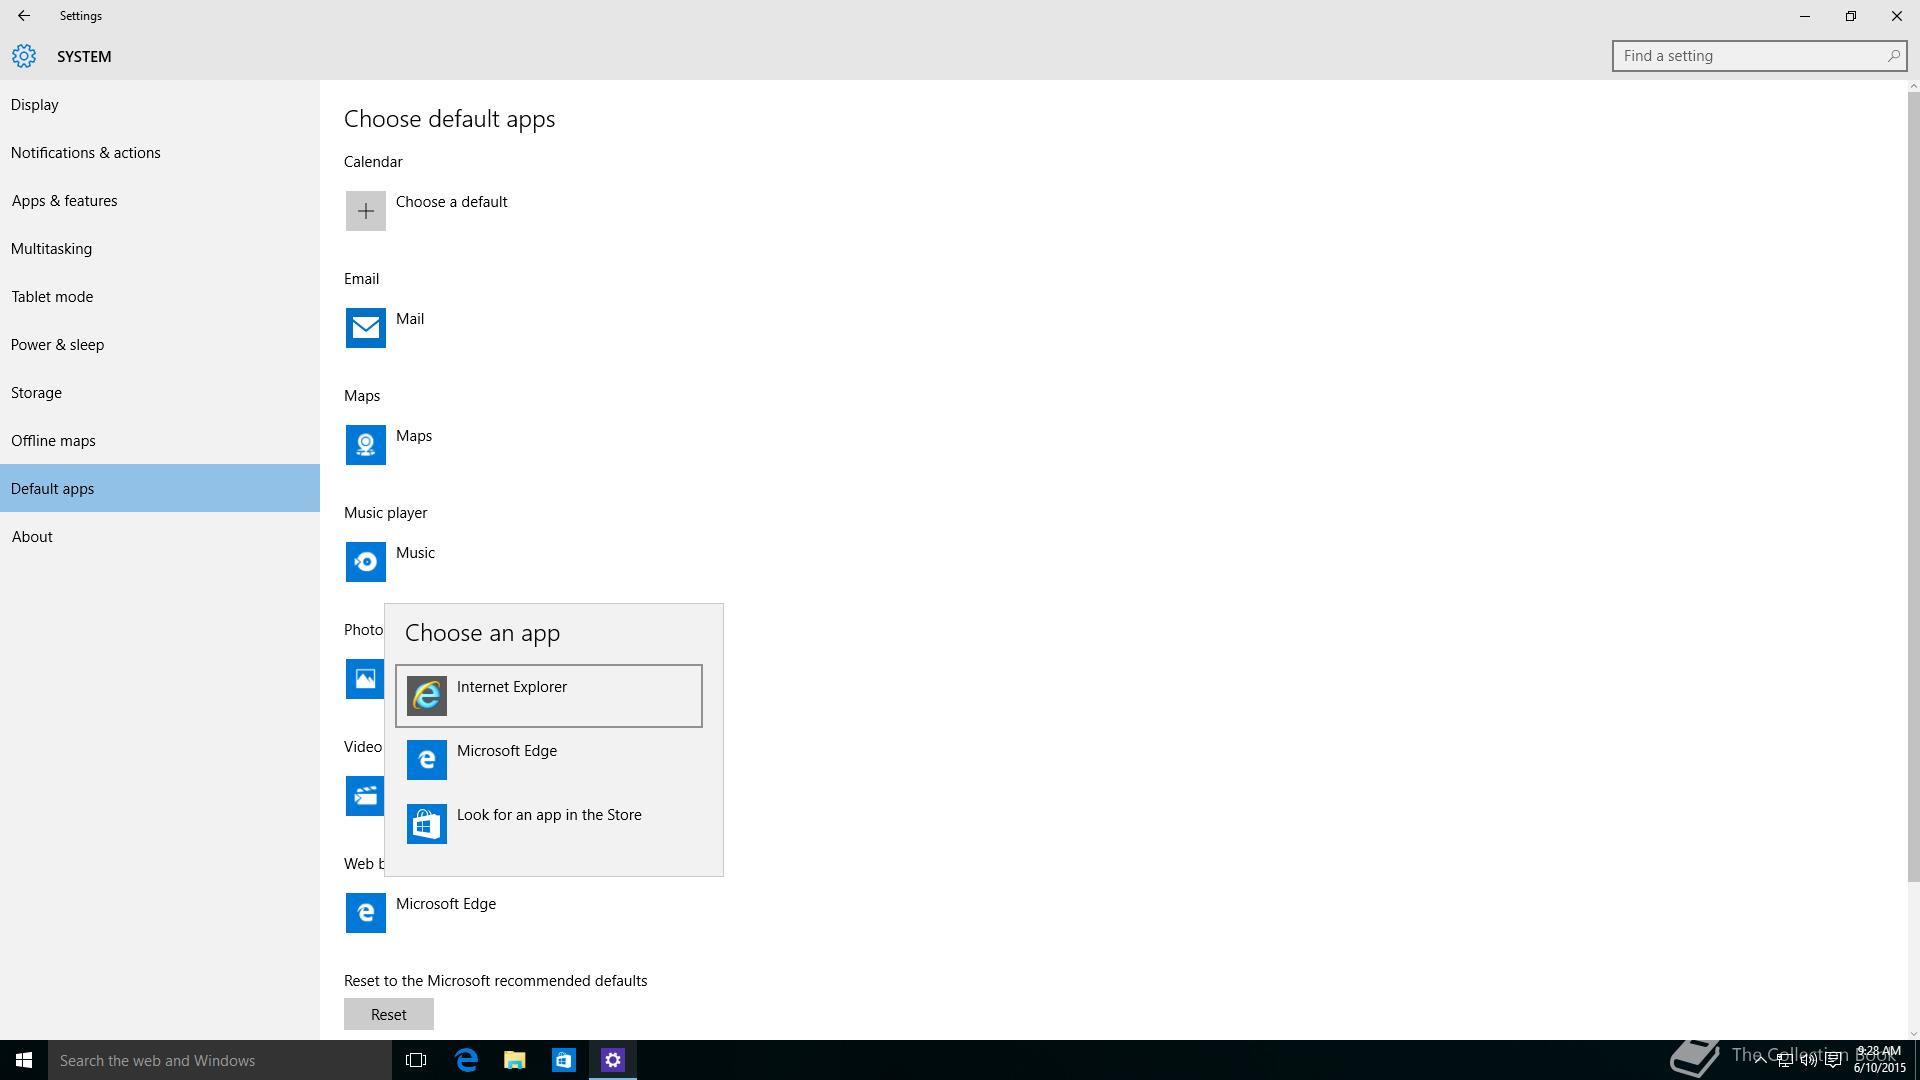Click the Reset button
The image size is (1920, 1080).
(x=389, y=1014)
